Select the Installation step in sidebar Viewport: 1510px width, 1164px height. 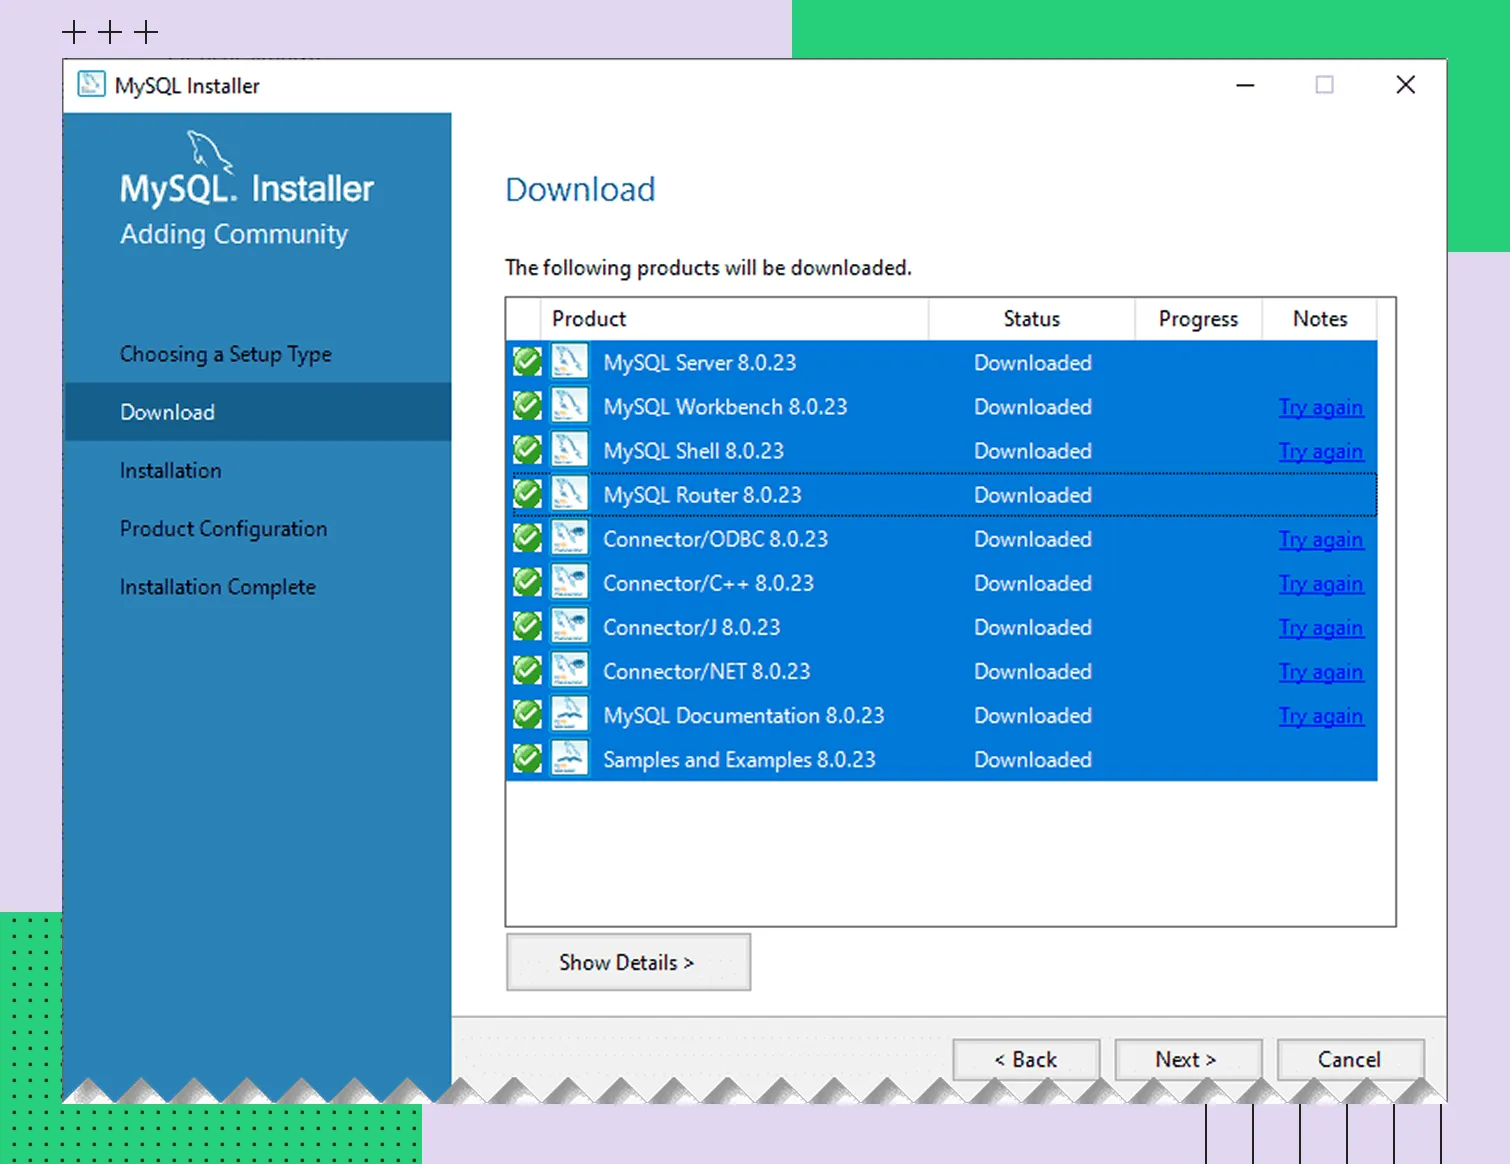[x=170, y=470]
